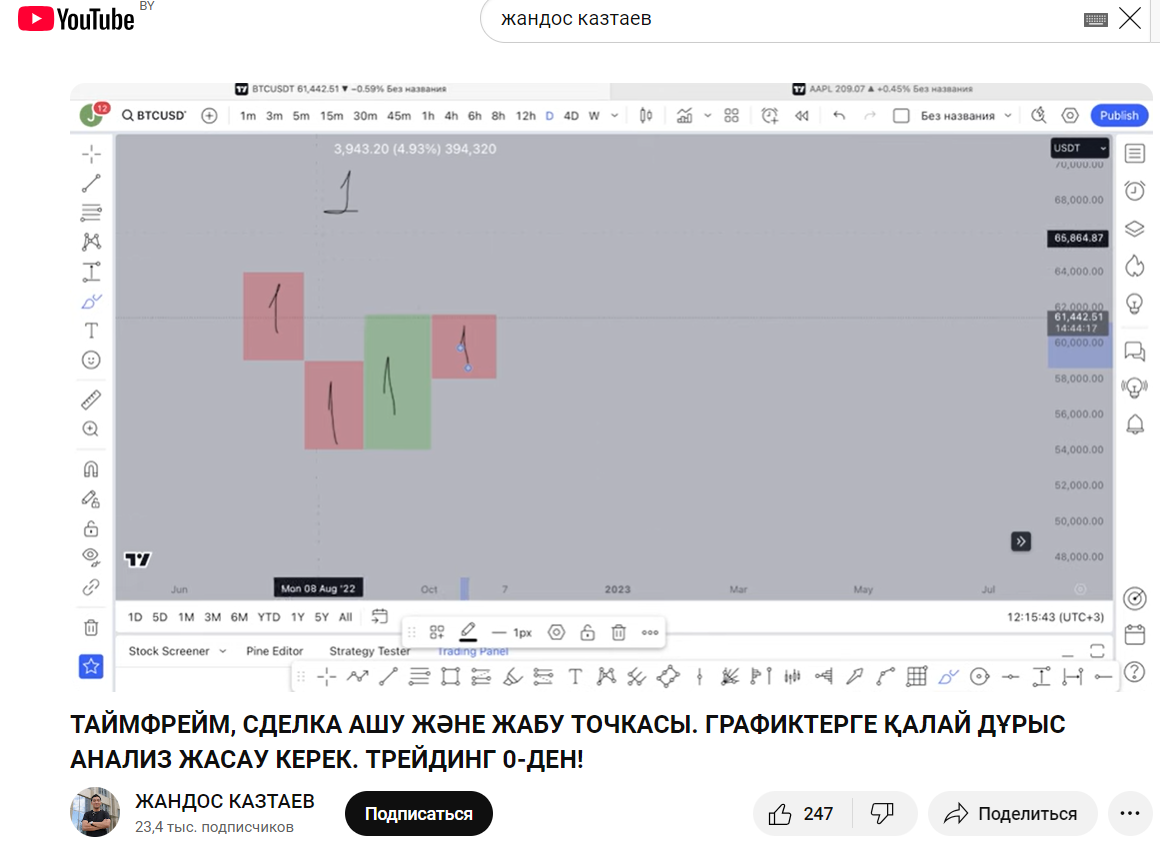Toggle the fullscreen layout checkbox square
Screen dimensions: 1160x848
click(901, 115)
